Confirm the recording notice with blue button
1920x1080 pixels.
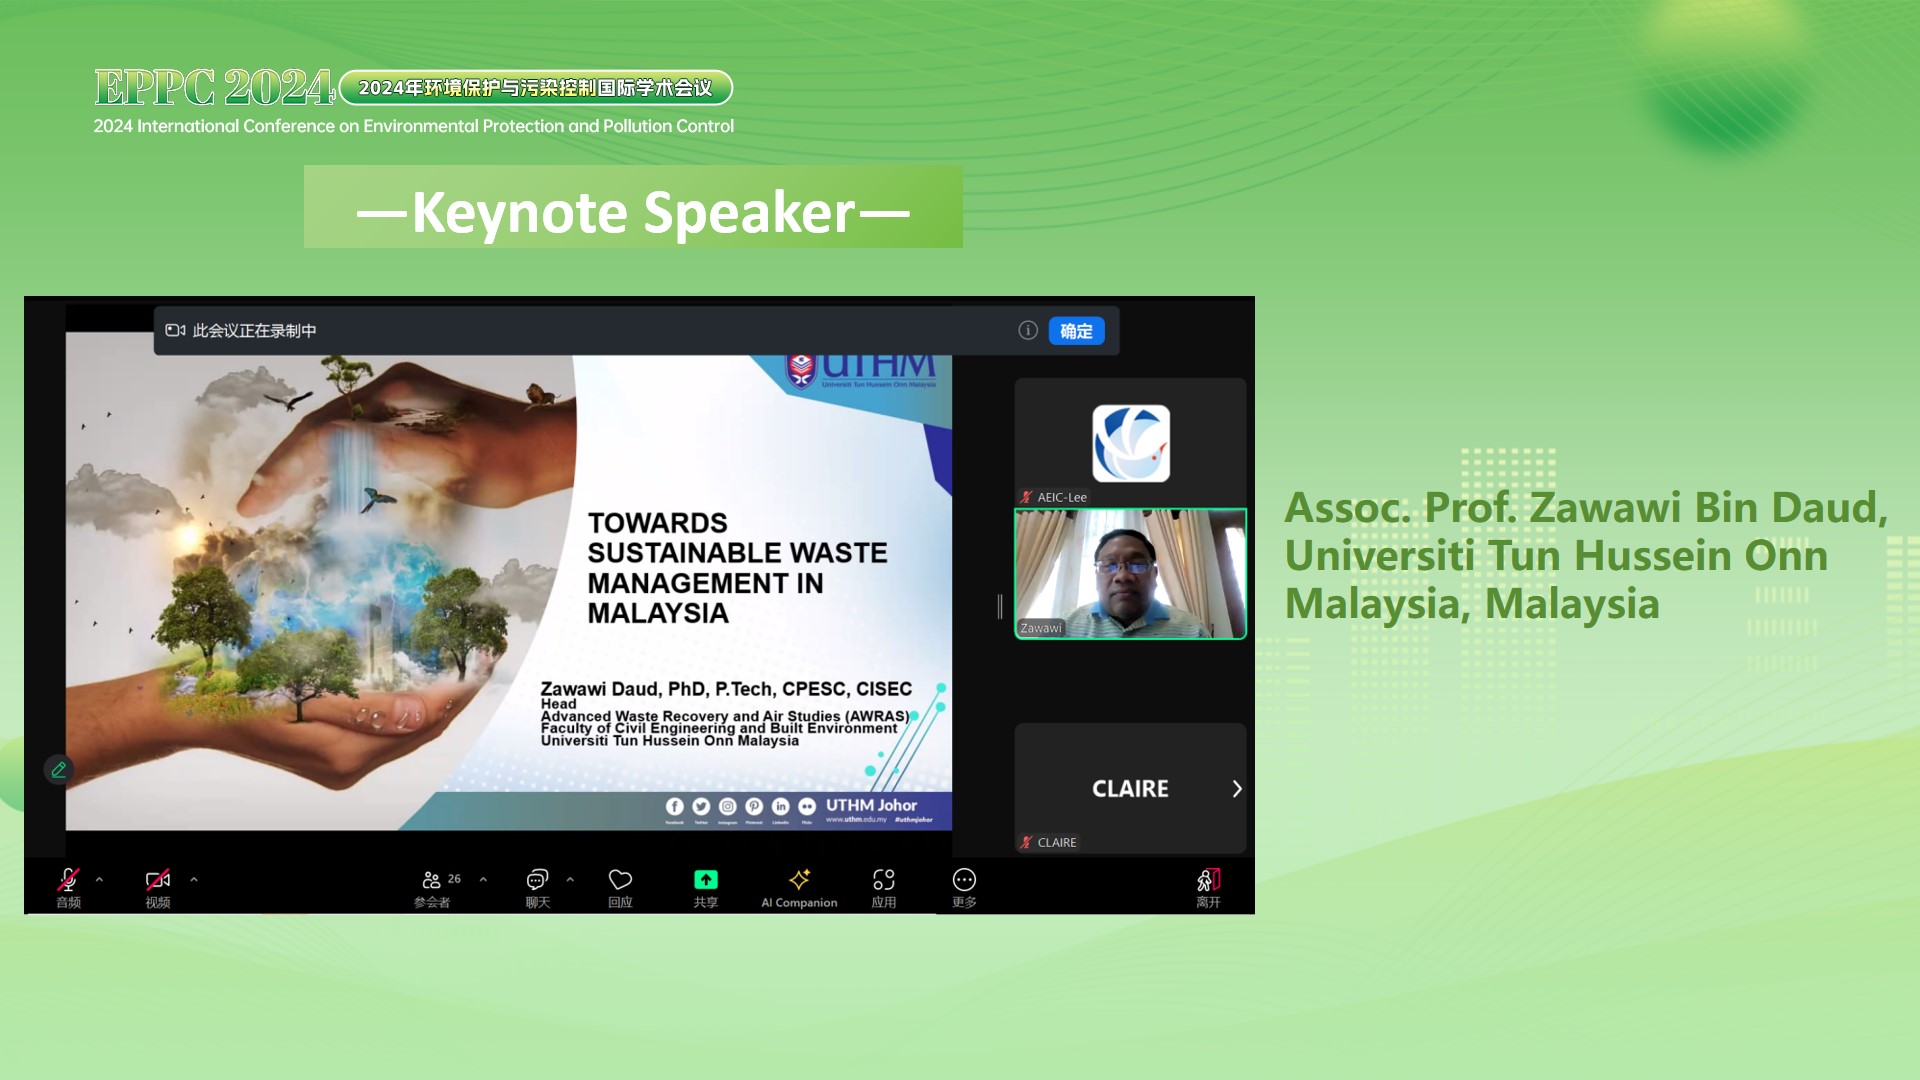point(1076,331)
